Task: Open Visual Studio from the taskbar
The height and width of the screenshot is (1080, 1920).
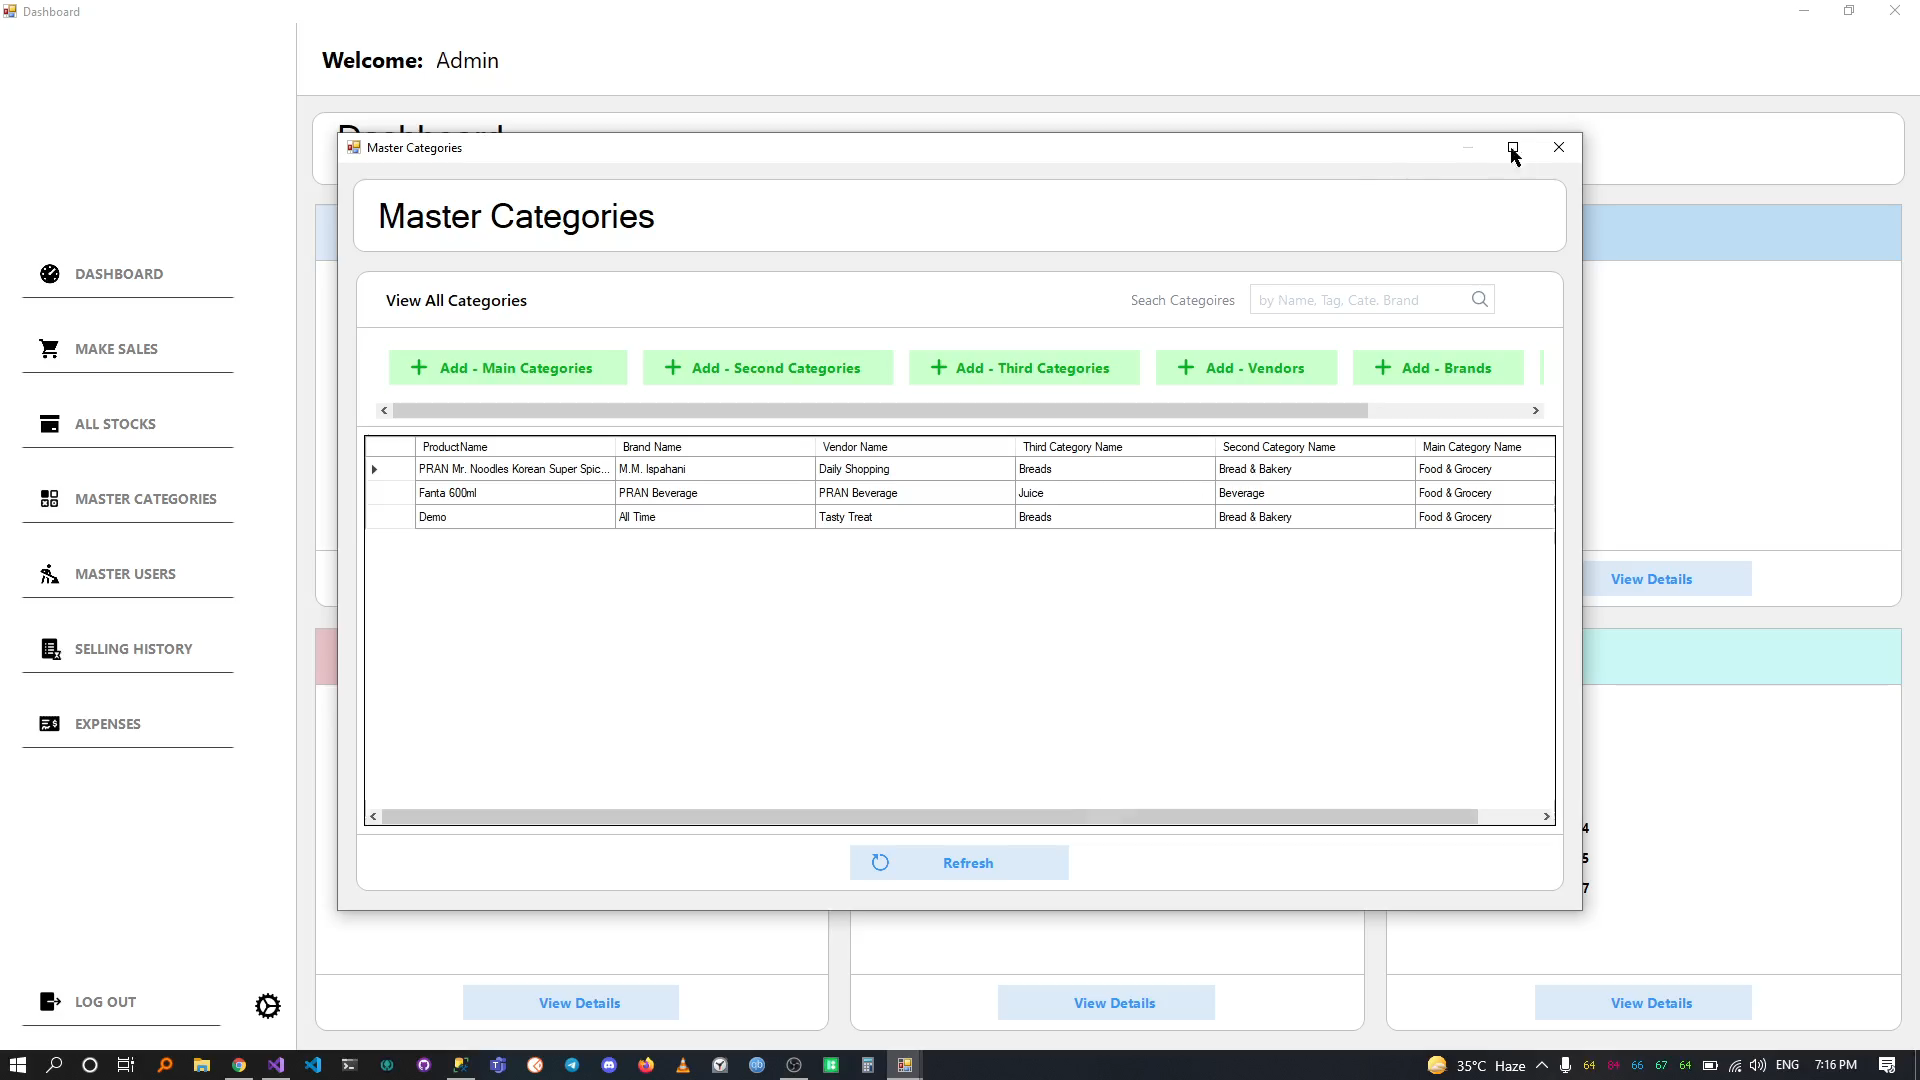Action: 276,1065
